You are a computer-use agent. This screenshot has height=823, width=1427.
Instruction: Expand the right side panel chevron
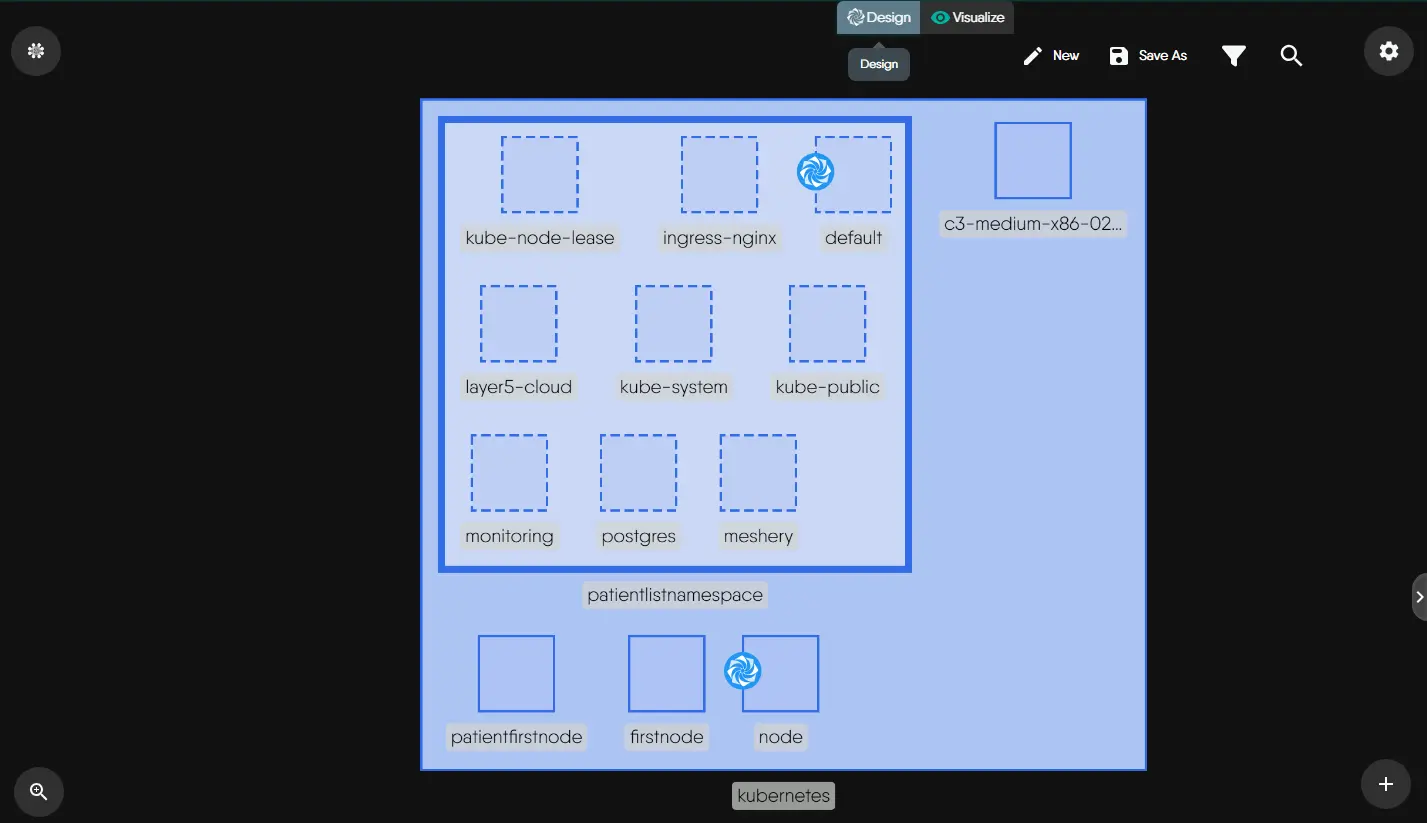[1419, 597]
